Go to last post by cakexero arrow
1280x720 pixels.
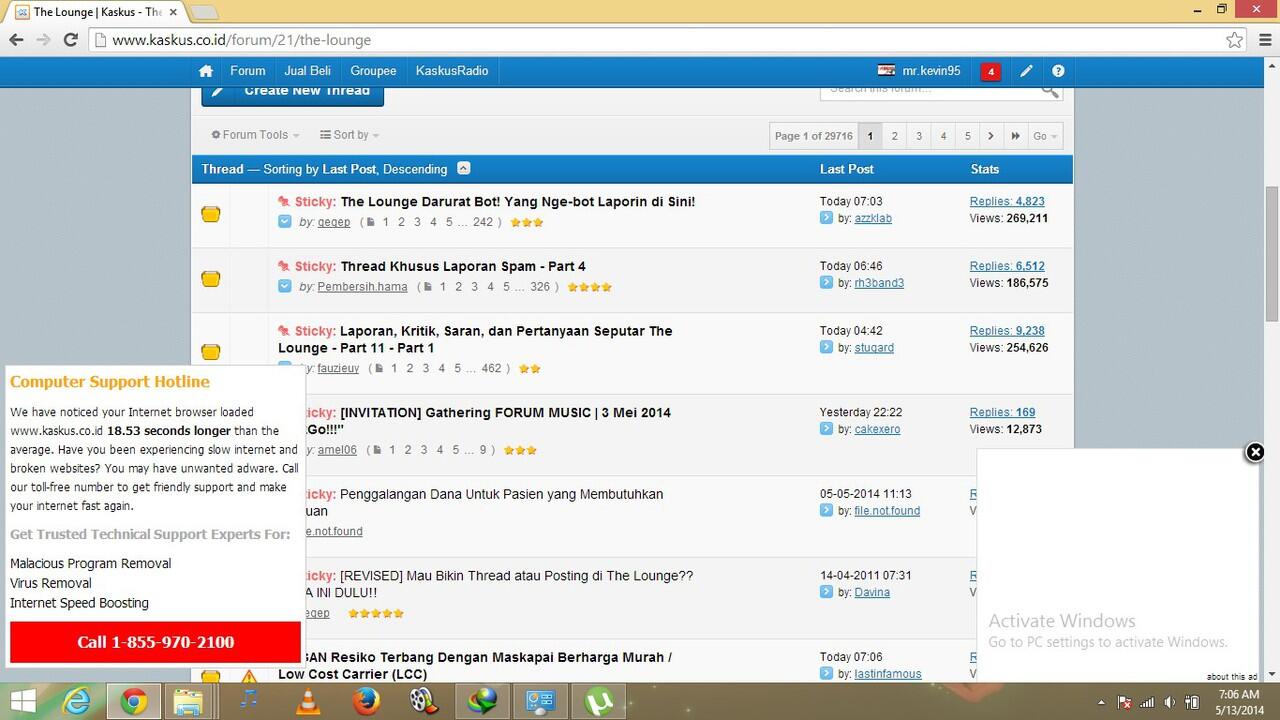(x=826, y=429)
